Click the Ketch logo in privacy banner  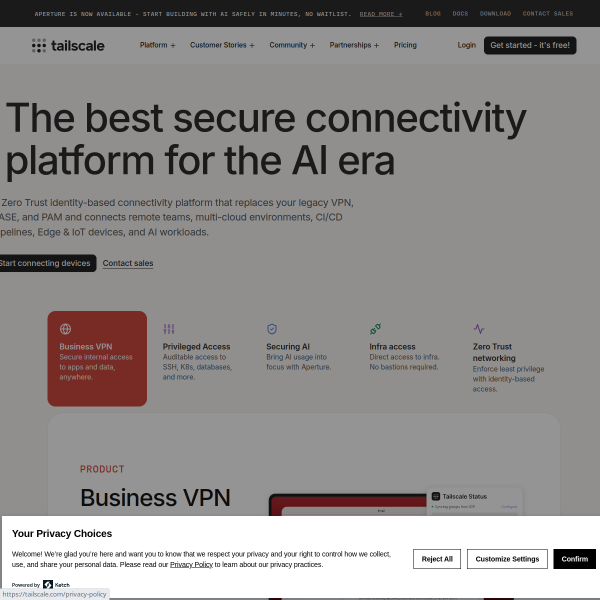pos(48,584)
